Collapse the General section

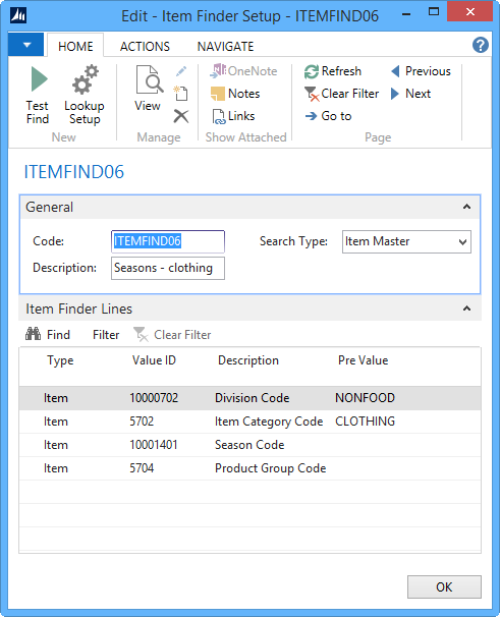467,207
